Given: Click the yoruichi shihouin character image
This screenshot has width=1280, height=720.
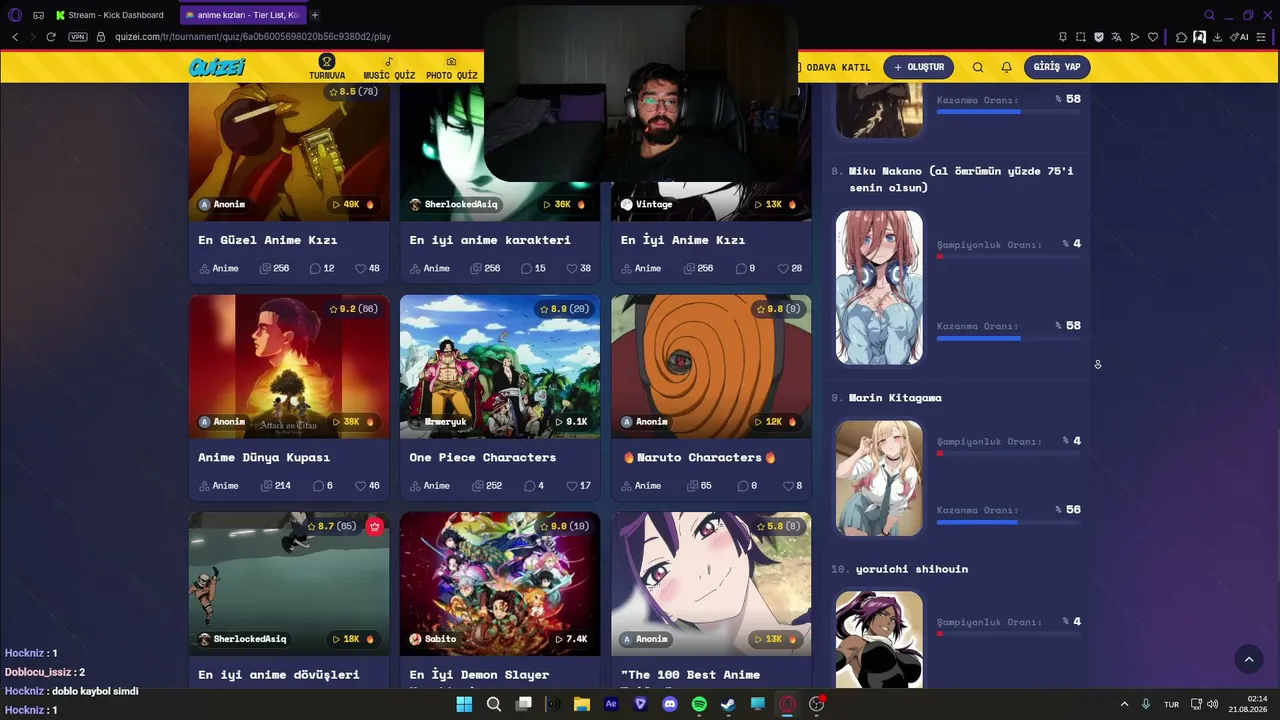Looking at the screenshot, I should (879, 640).
